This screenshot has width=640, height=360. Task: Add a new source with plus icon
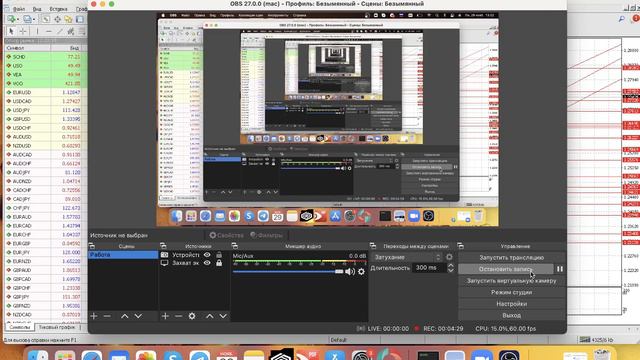165,316
